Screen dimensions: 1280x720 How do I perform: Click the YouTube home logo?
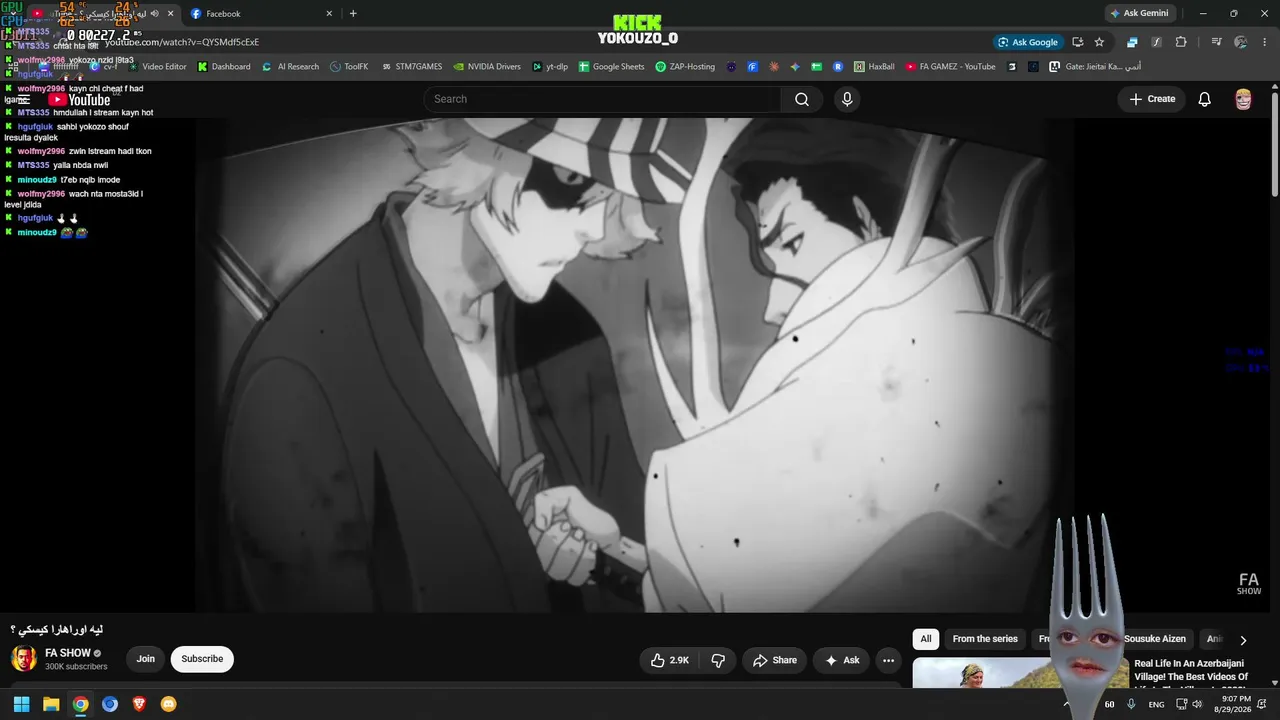79,100
